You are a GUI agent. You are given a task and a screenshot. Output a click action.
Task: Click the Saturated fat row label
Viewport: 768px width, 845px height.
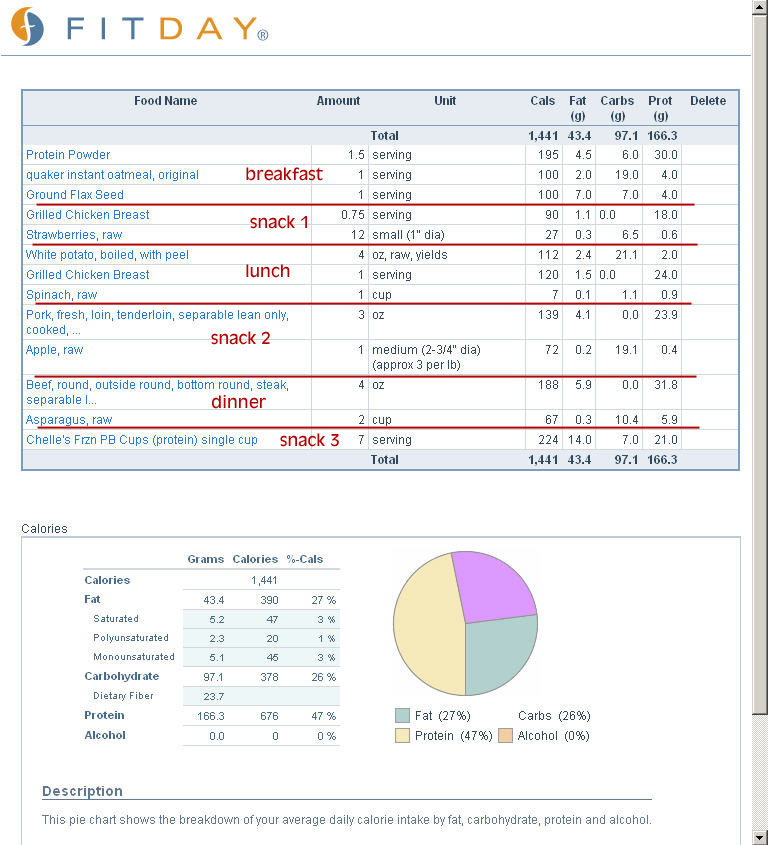(x=116, y=619)
